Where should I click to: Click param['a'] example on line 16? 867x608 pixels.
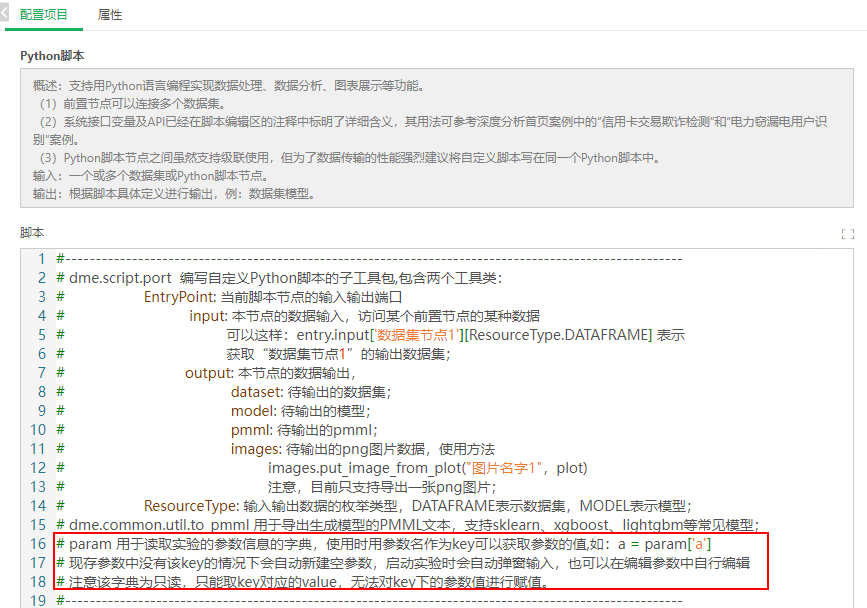point(675,544)
